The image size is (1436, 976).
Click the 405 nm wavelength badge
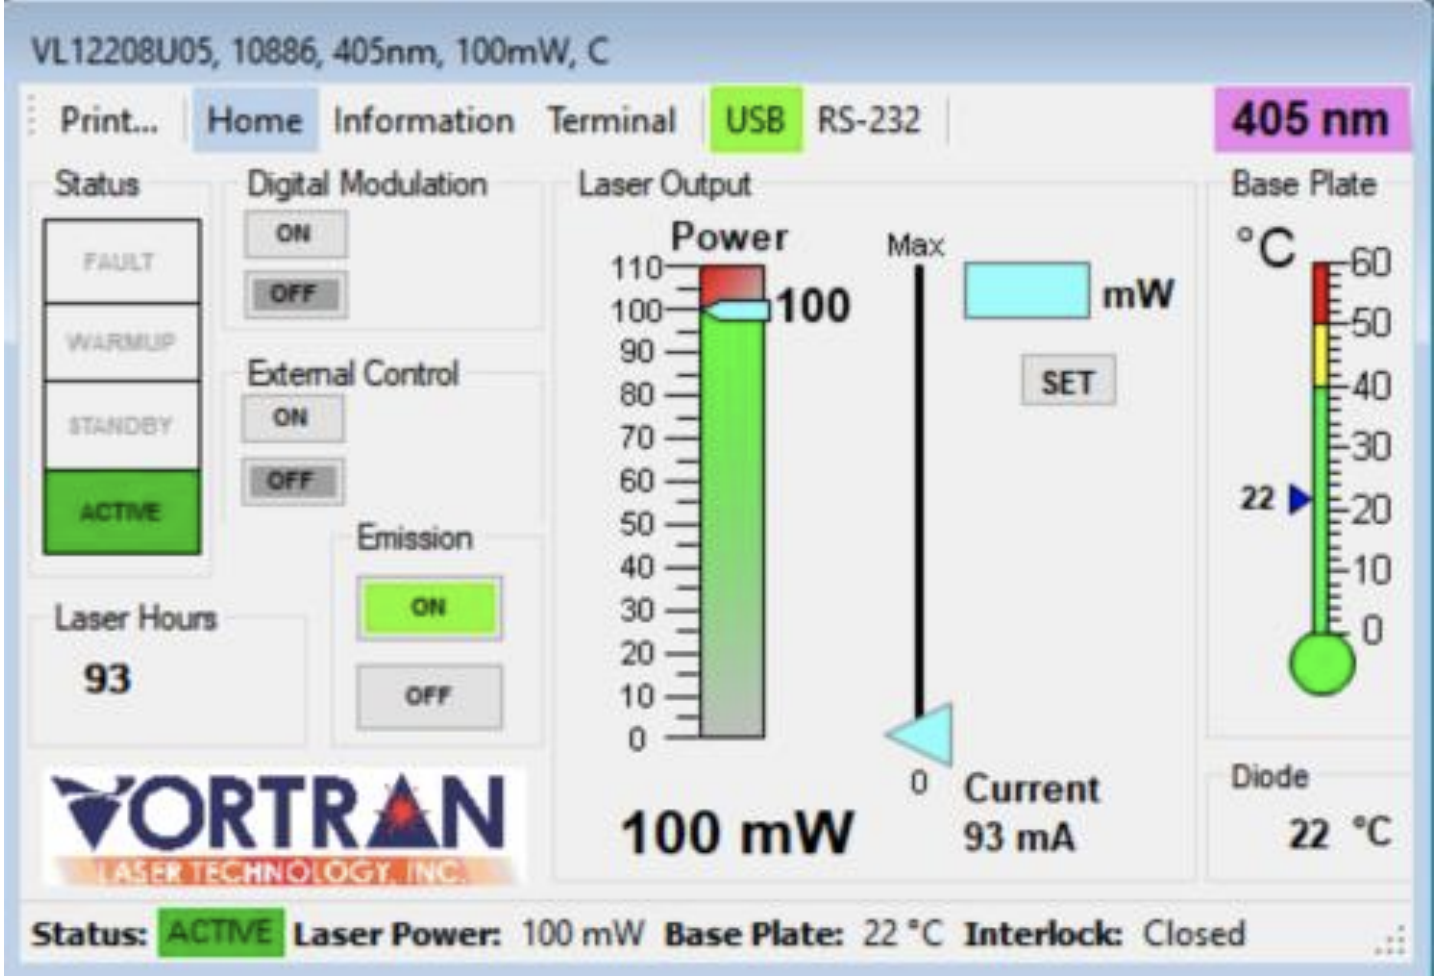tap(1311, 120)
